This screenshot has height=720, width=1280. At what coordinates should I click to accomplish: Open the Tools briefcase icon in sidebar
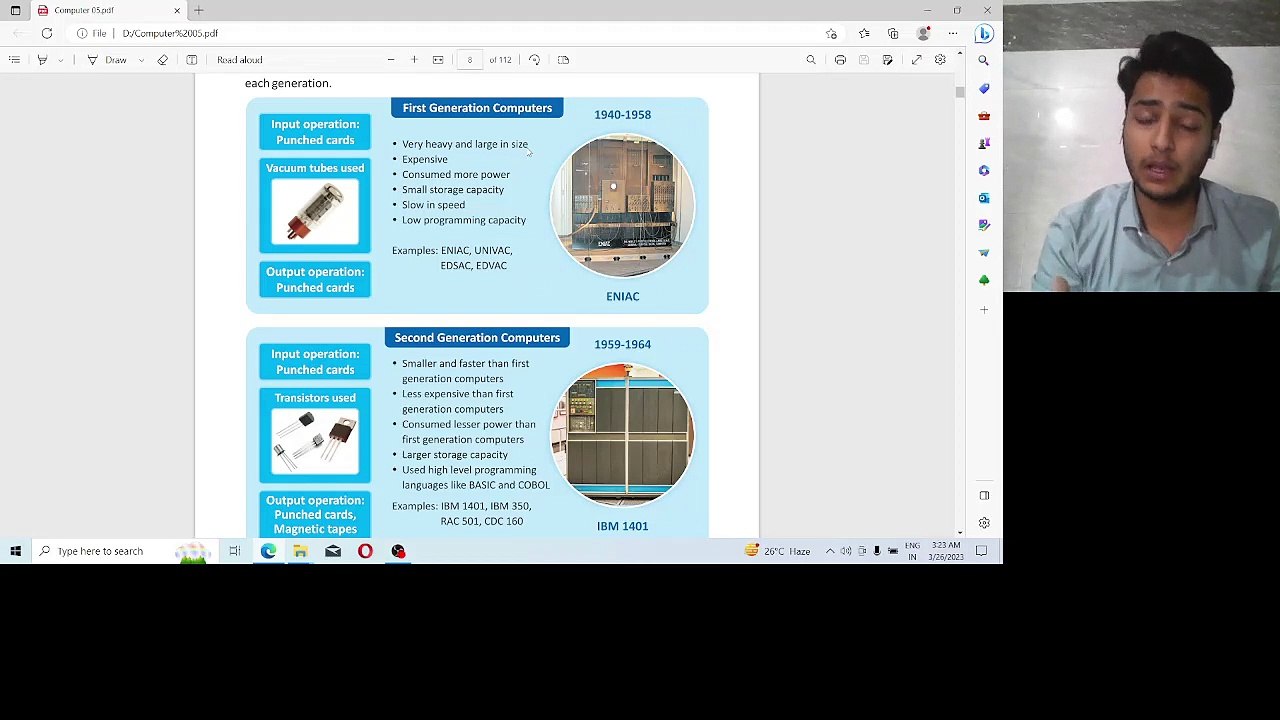pyautogui.click(x=984, y=116)
